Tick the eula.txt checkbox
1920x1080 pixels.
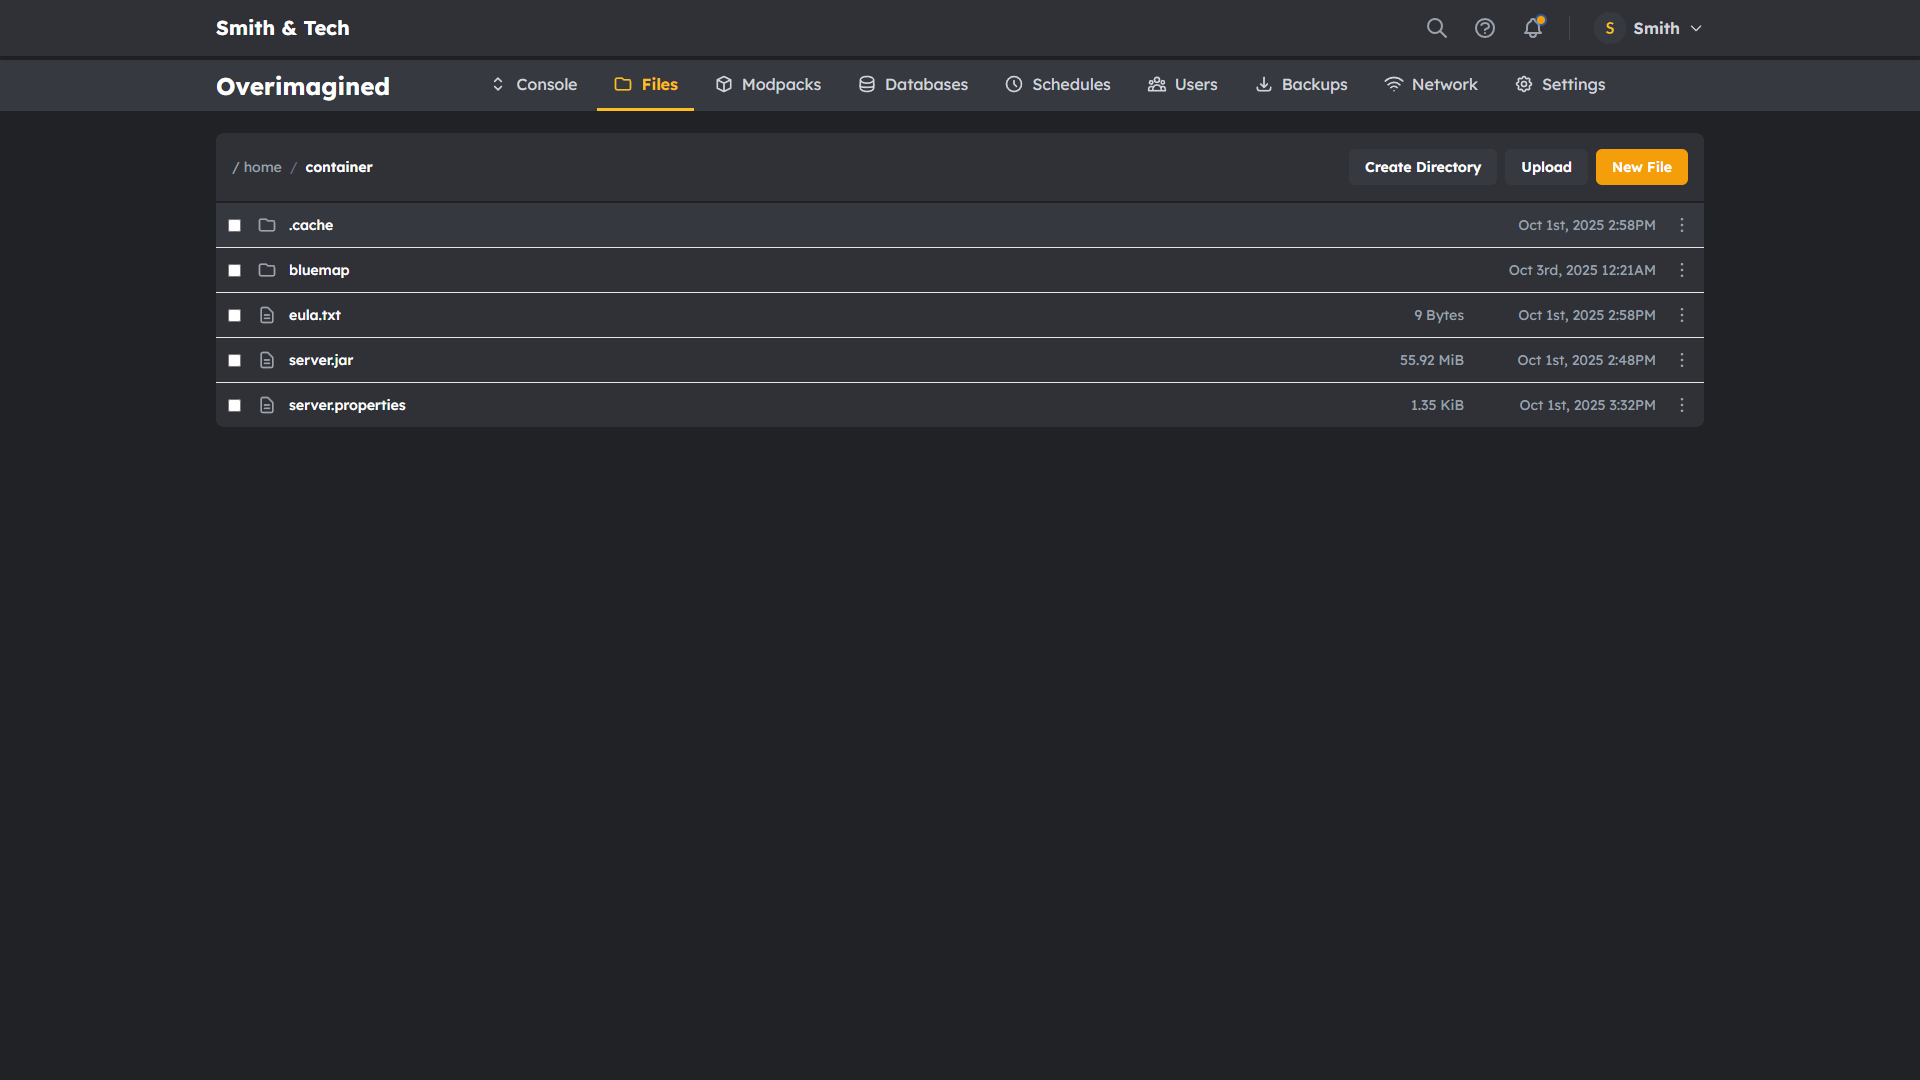[x=235, y=315]
